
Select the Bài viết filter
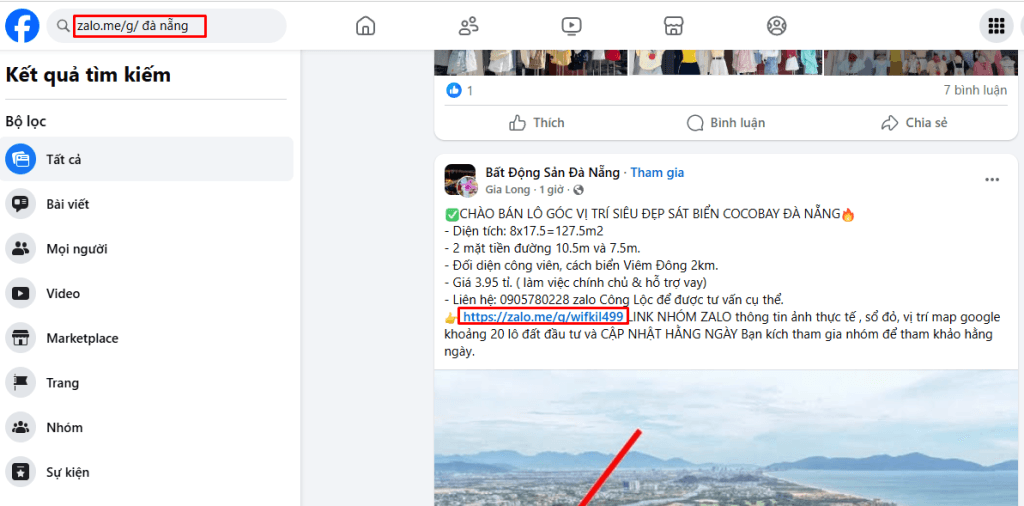coord(67,204)
